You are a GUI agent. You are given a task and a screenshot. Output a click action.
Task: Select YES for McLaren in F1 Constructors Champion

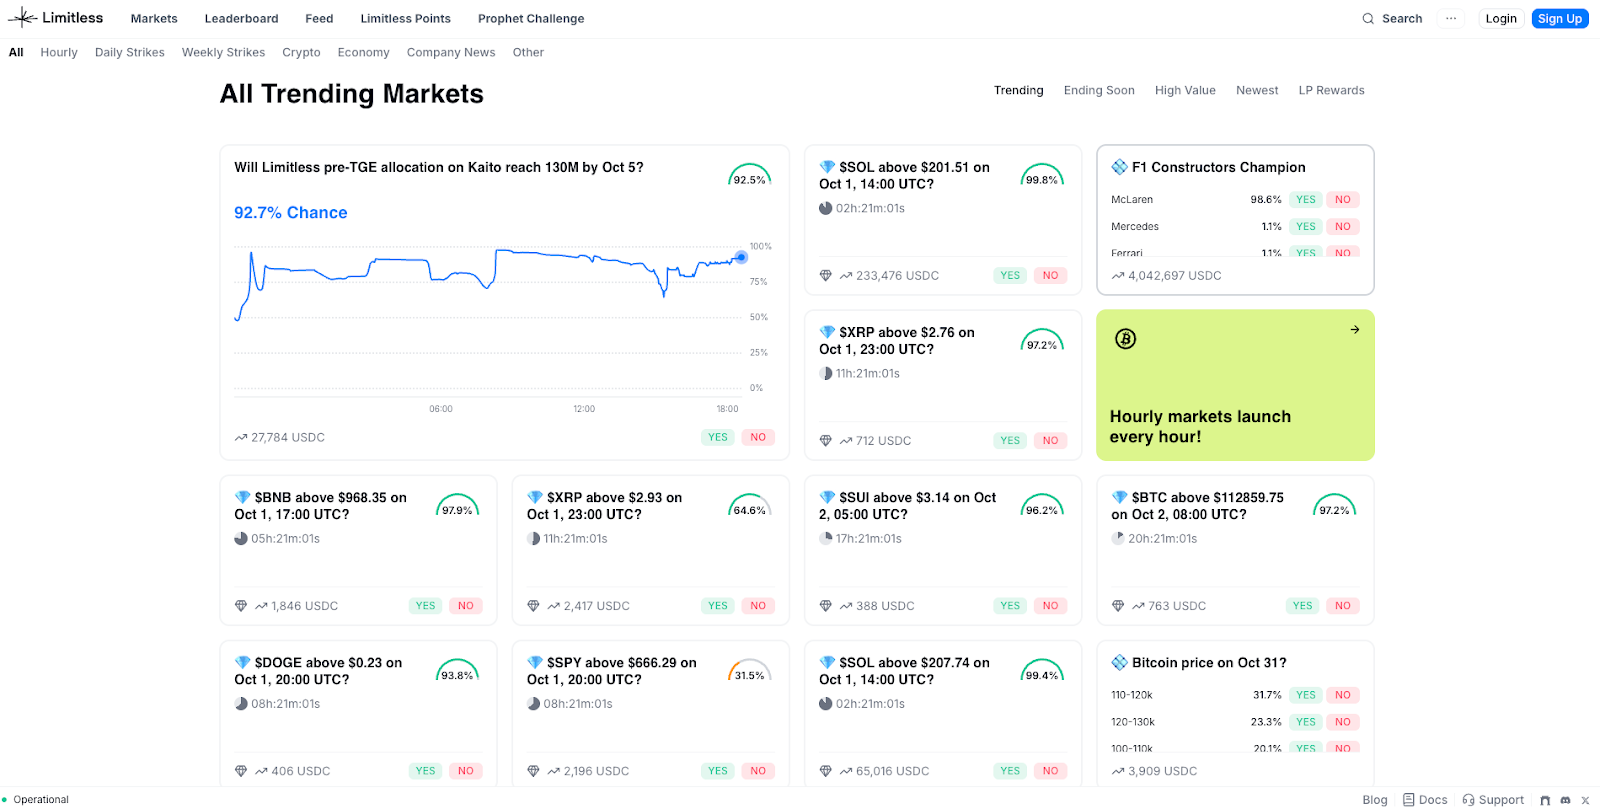click(1305, 200)
